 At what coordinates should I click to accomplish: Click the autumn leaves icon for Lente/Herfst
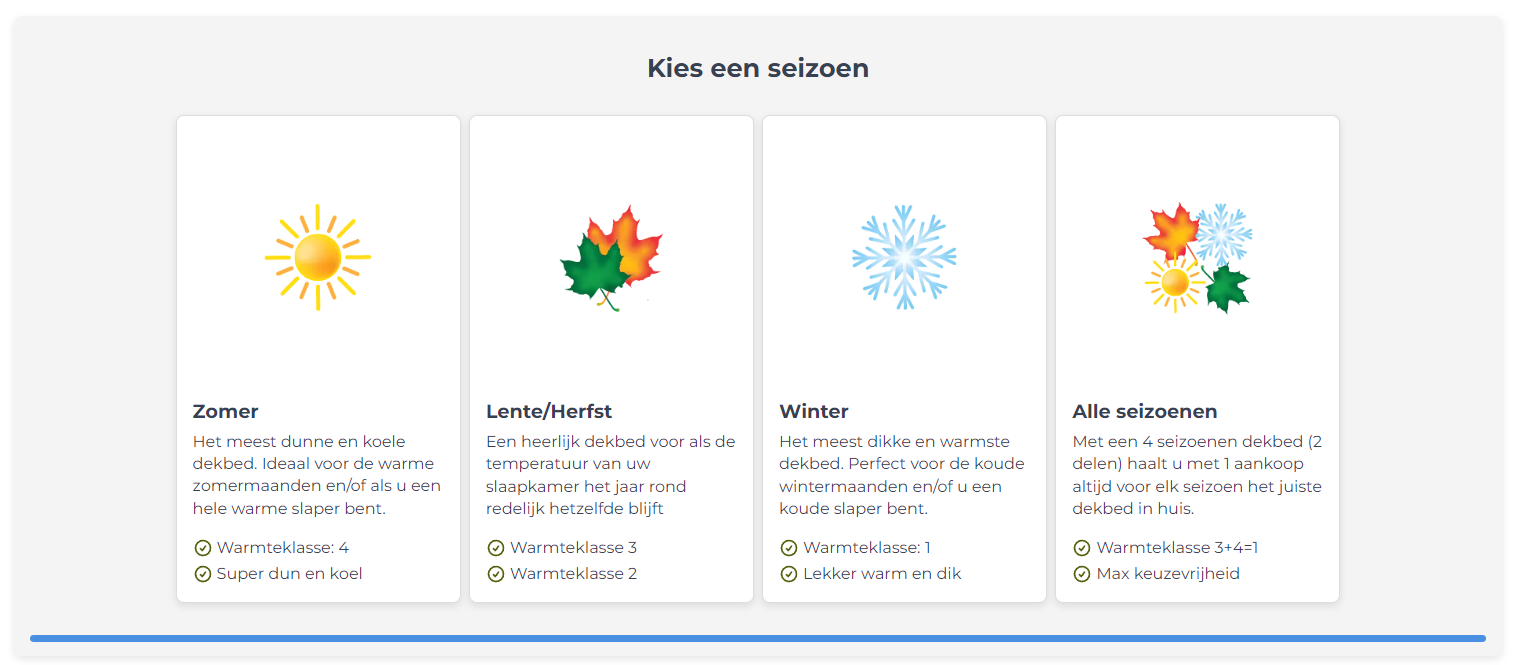tap(611, 258)
